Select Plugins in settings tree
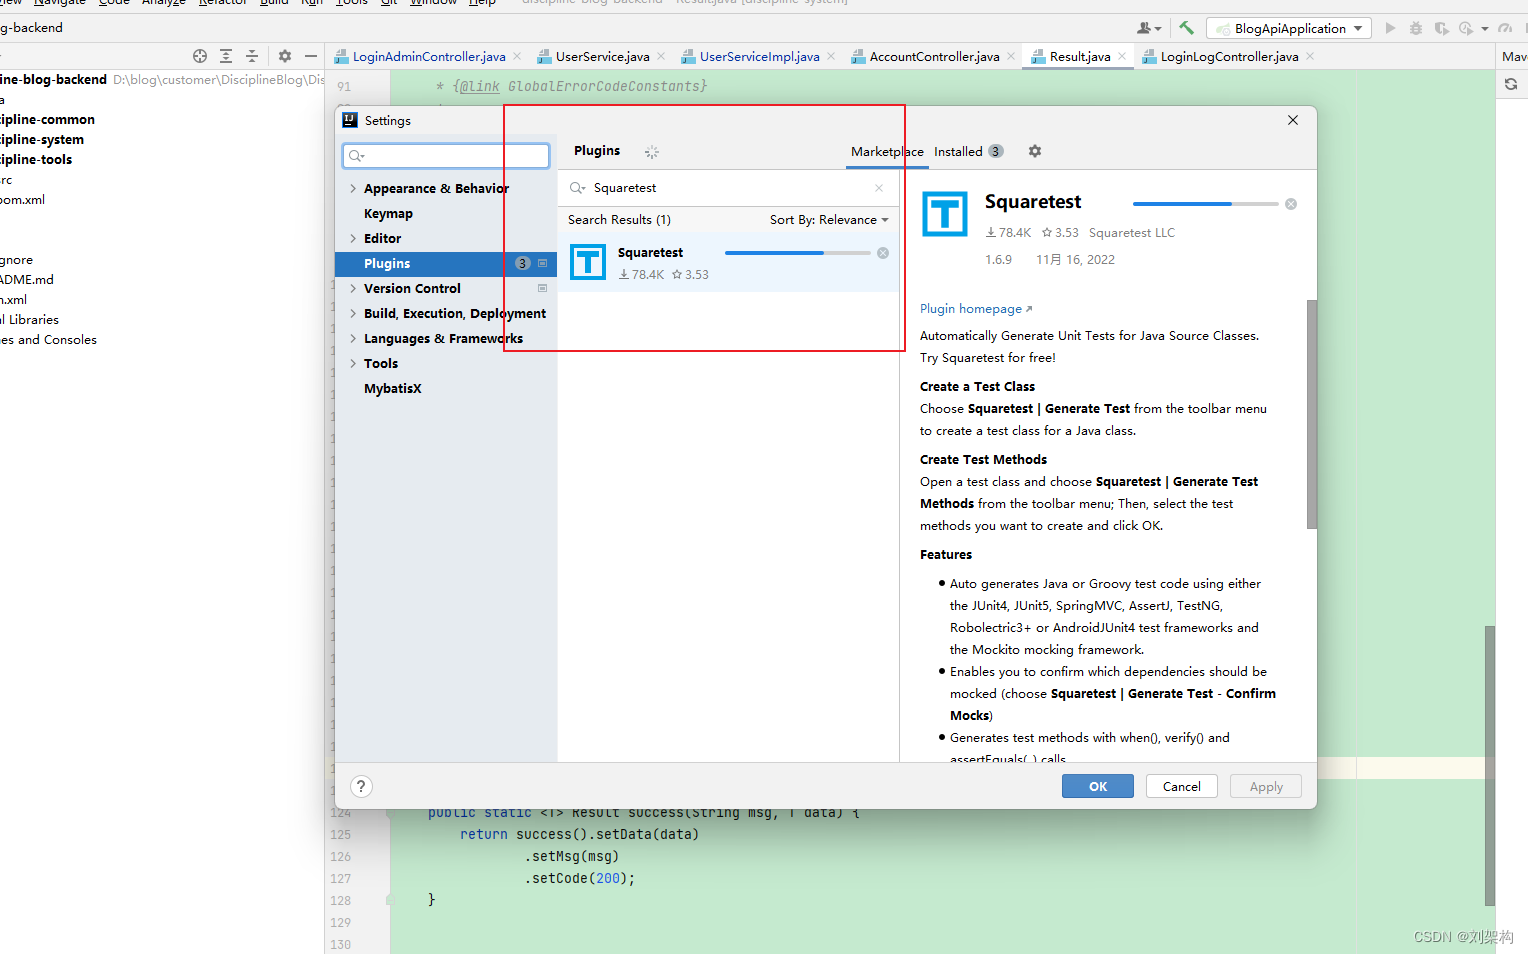 point(446,263)
